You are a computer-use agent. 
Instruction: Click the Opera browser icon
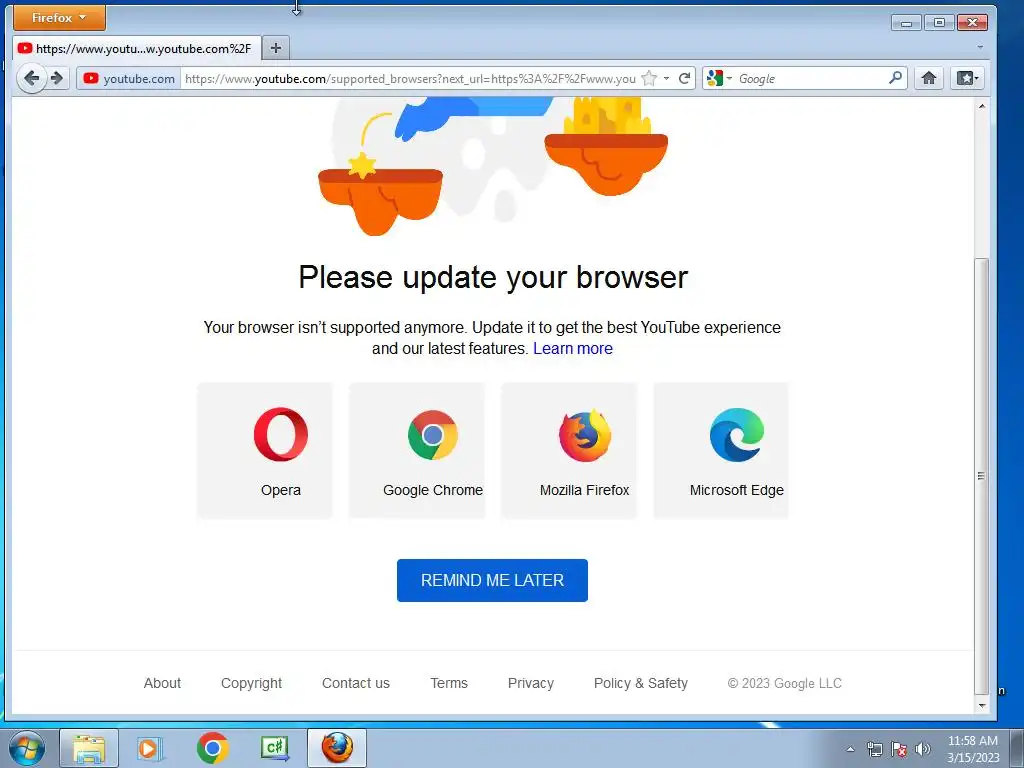(x=281, y=434)
